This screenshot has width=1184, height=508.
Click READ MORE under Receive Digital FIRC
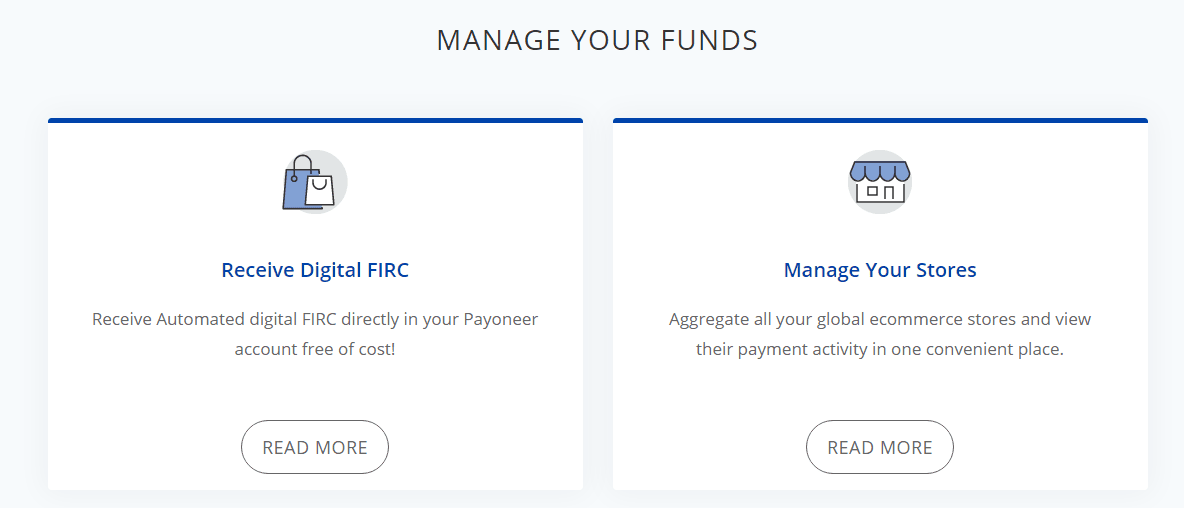[315, 447]
